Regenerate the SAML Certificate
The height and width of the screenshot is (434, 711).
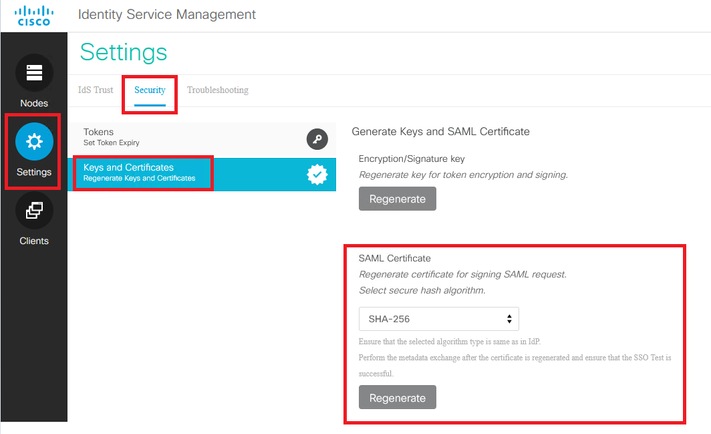397,397
